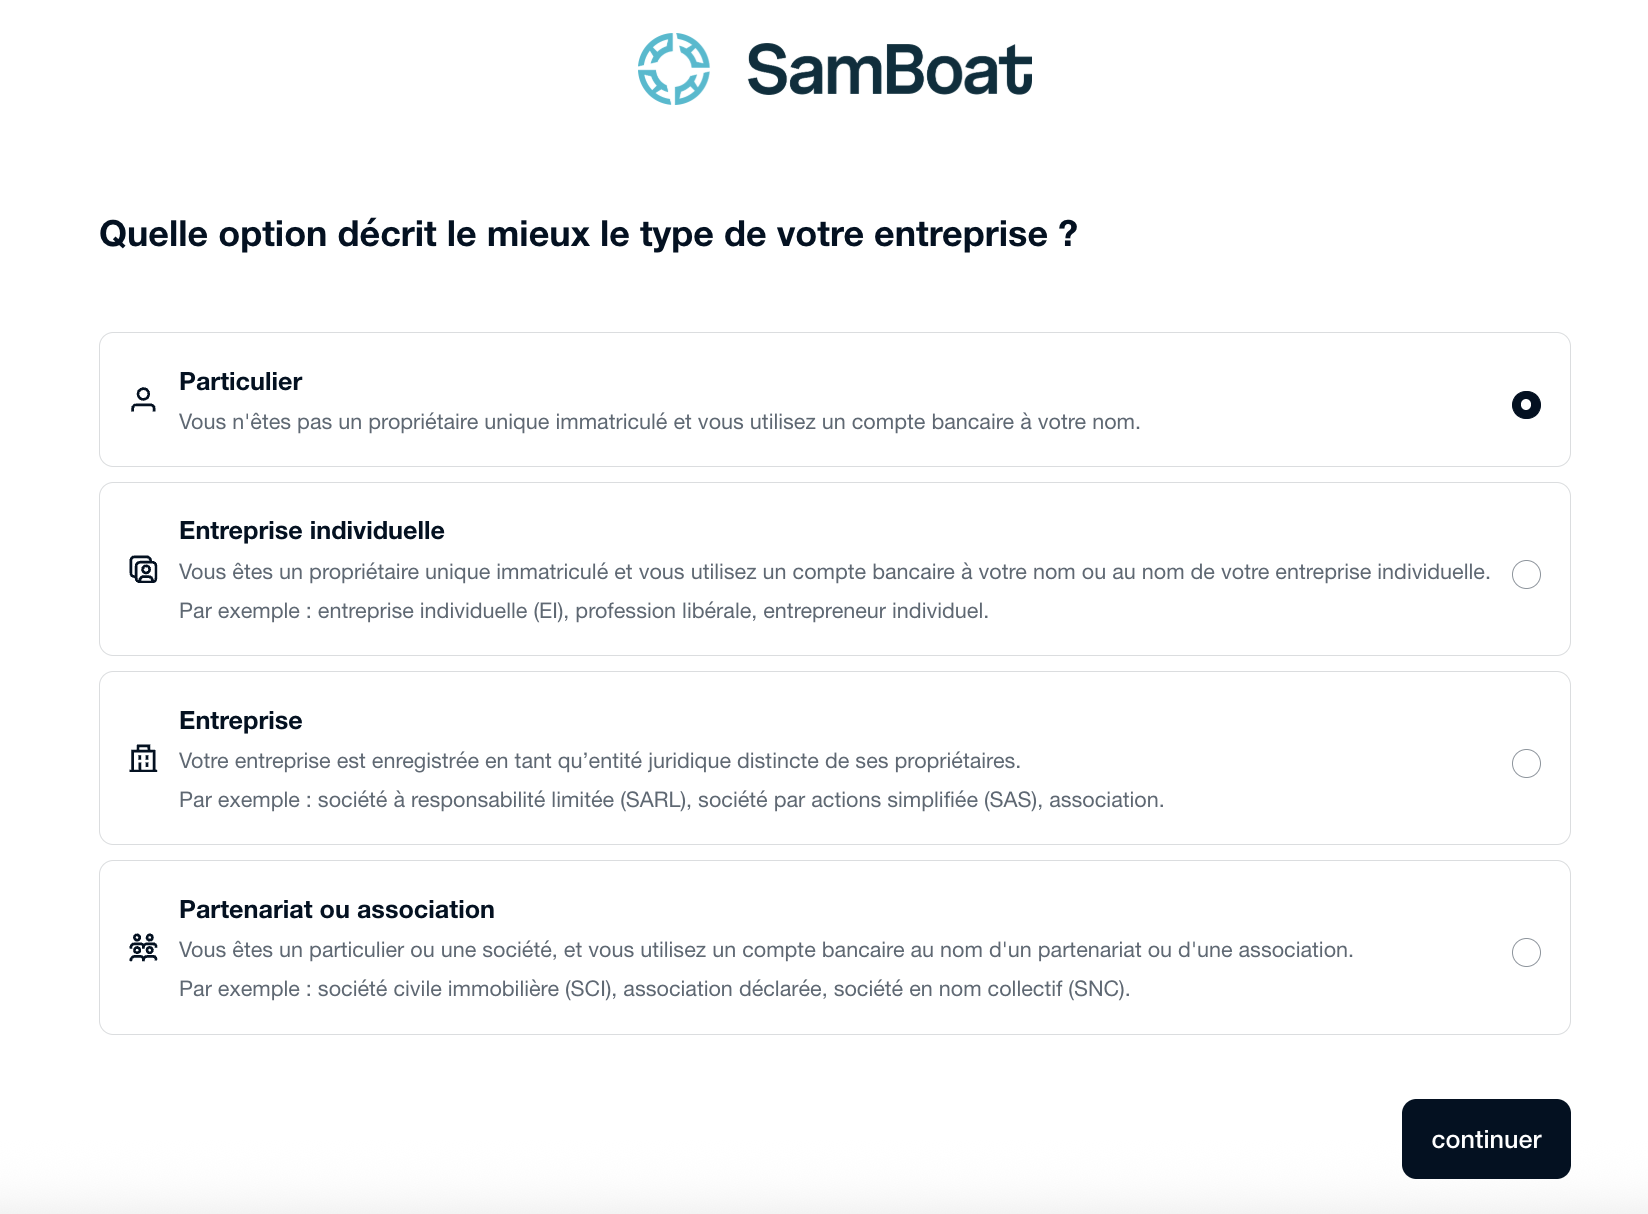
Task: Click the group icon for Partenariat
Action: click(x=144, y=948)
